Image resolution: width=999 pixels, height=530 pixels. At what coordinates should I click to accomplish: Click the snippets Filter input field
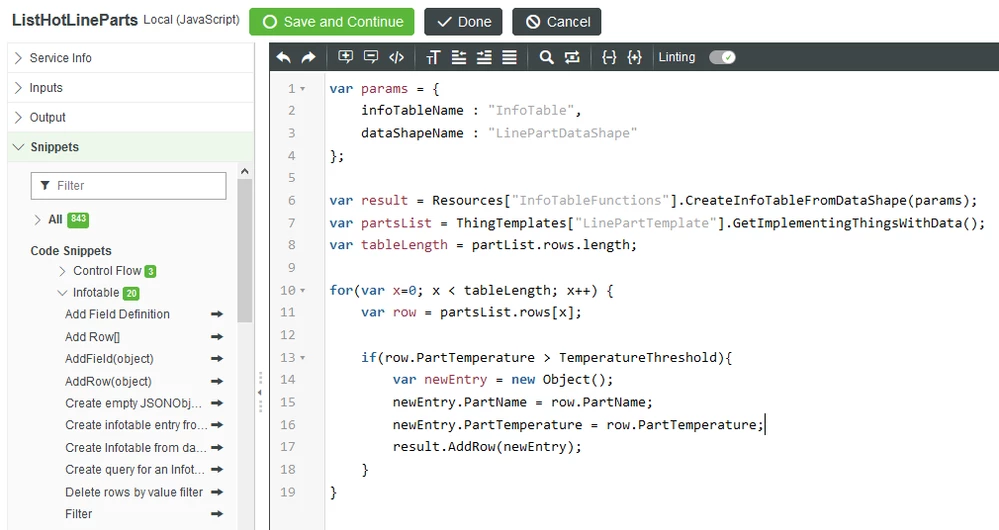[128, 185]
